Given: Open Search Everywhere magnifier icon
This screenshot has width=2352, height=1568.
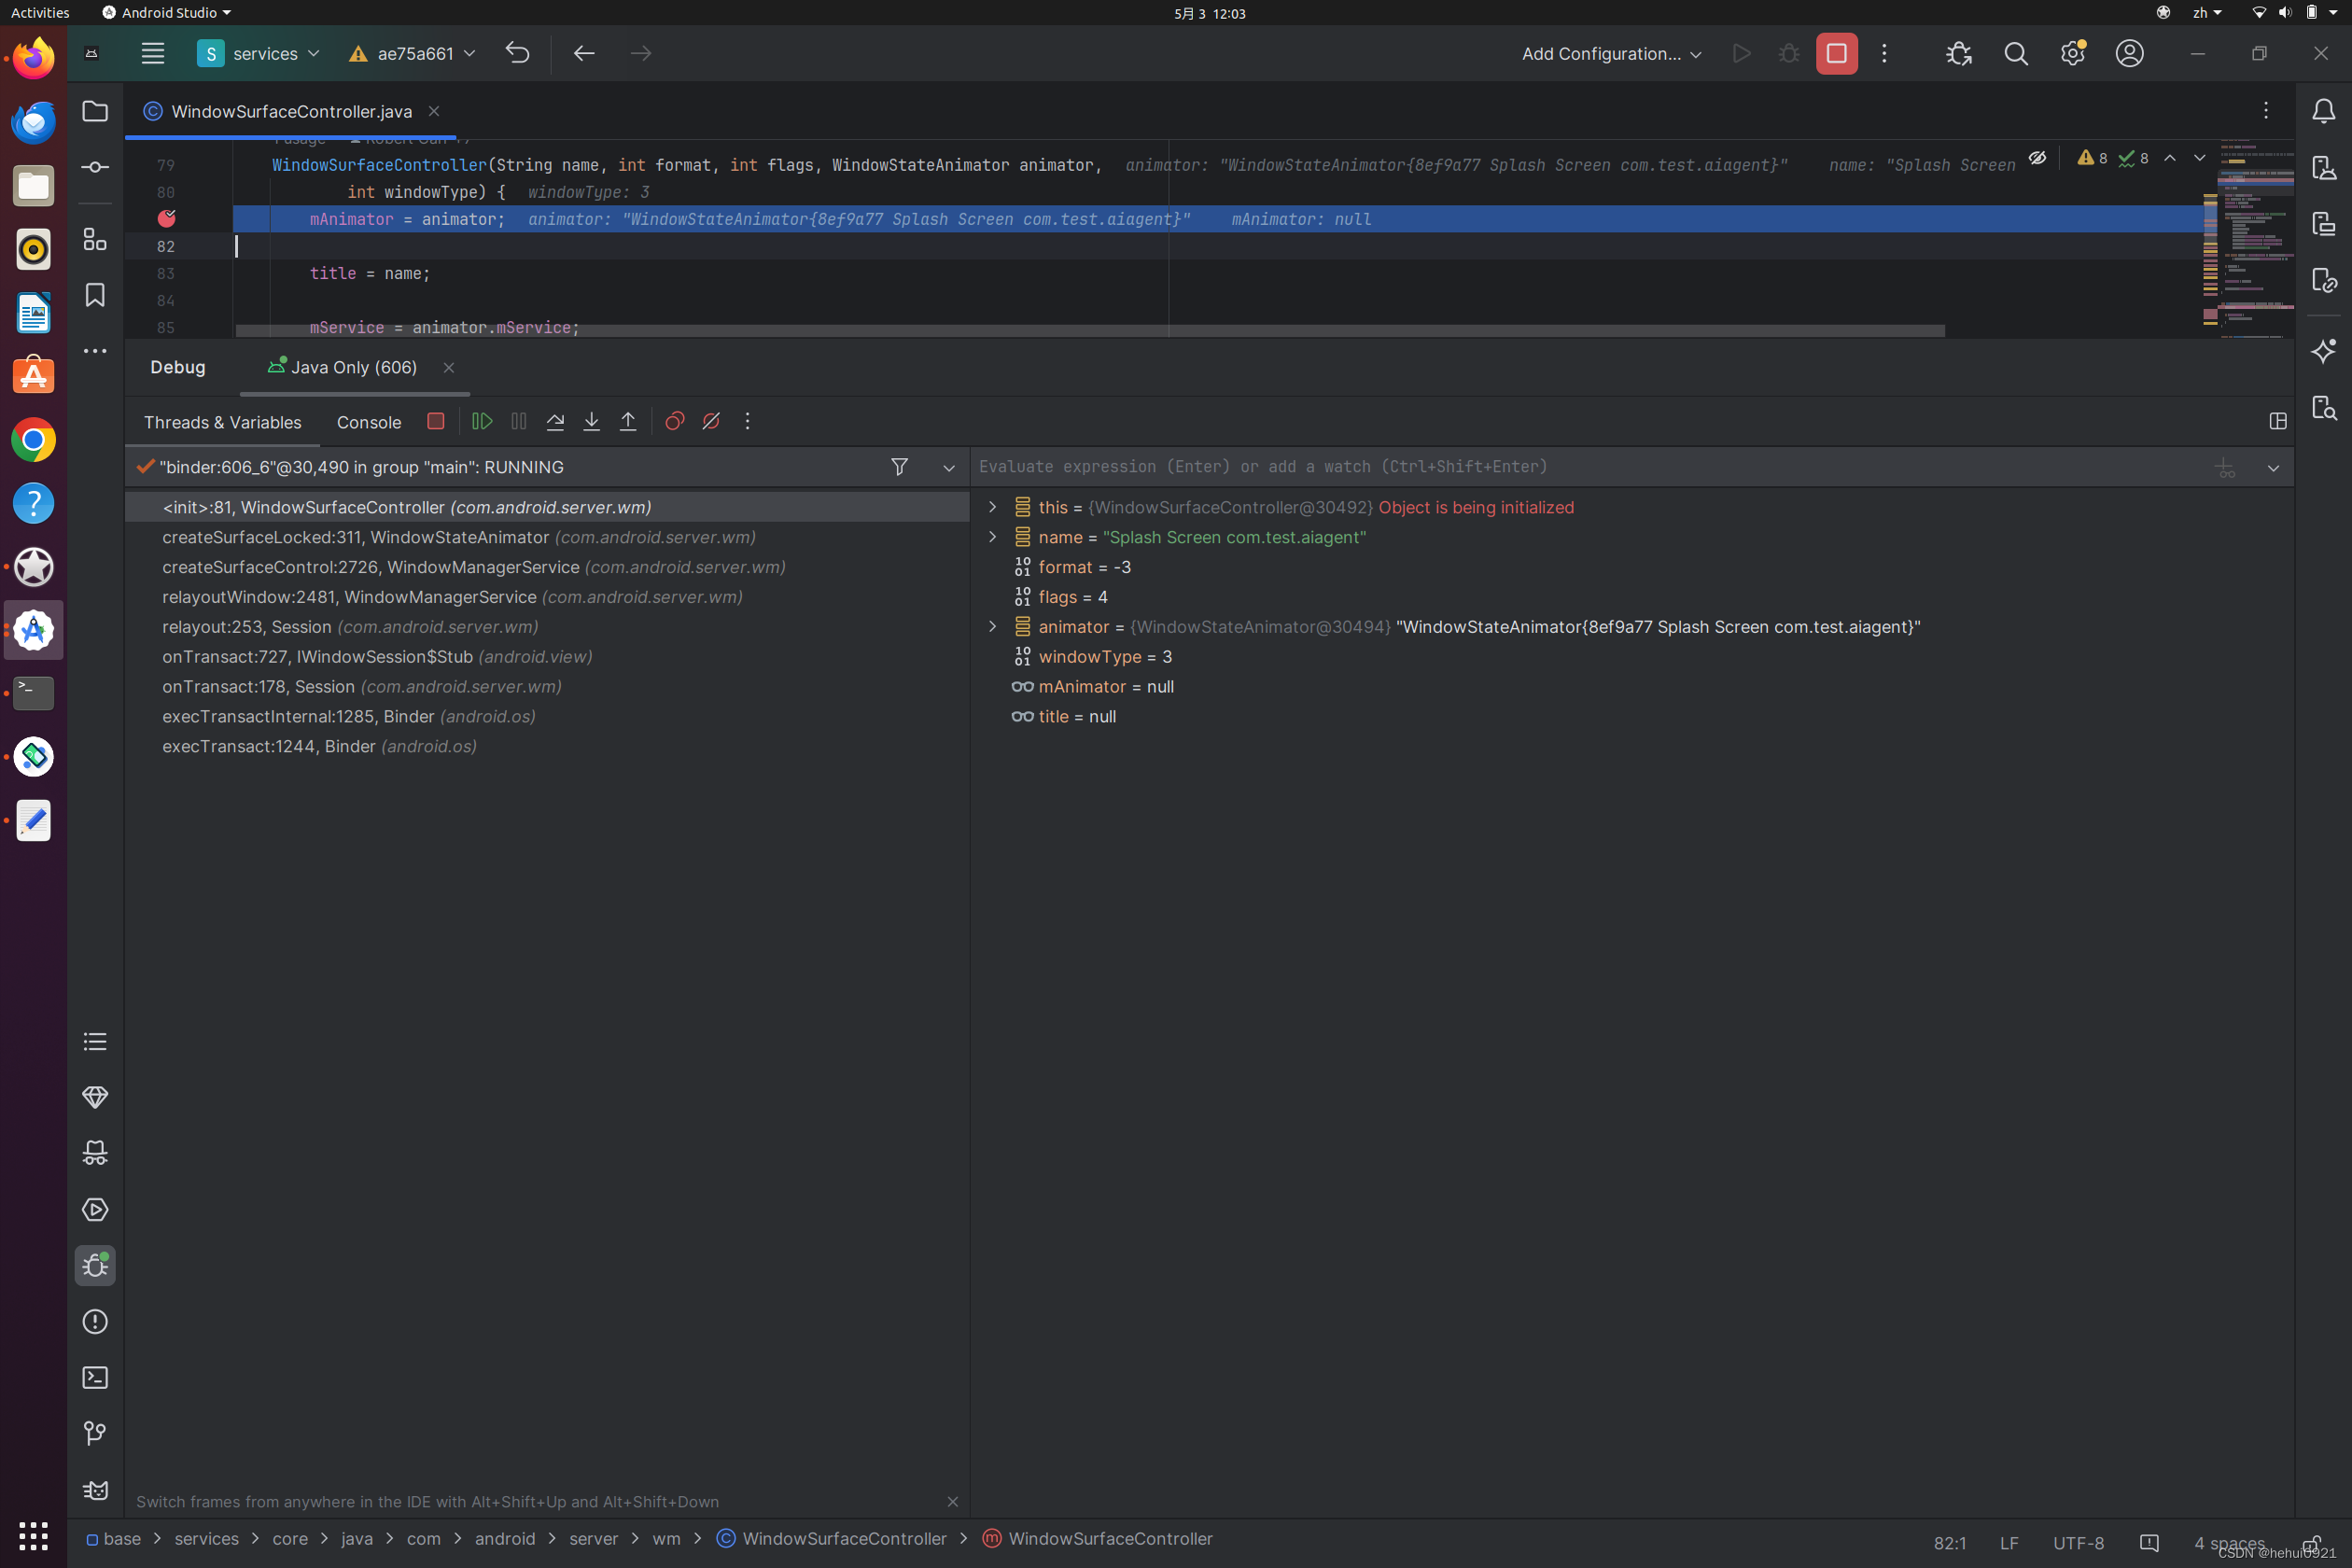Looking at the screenshot, I should coord(2016,53).
